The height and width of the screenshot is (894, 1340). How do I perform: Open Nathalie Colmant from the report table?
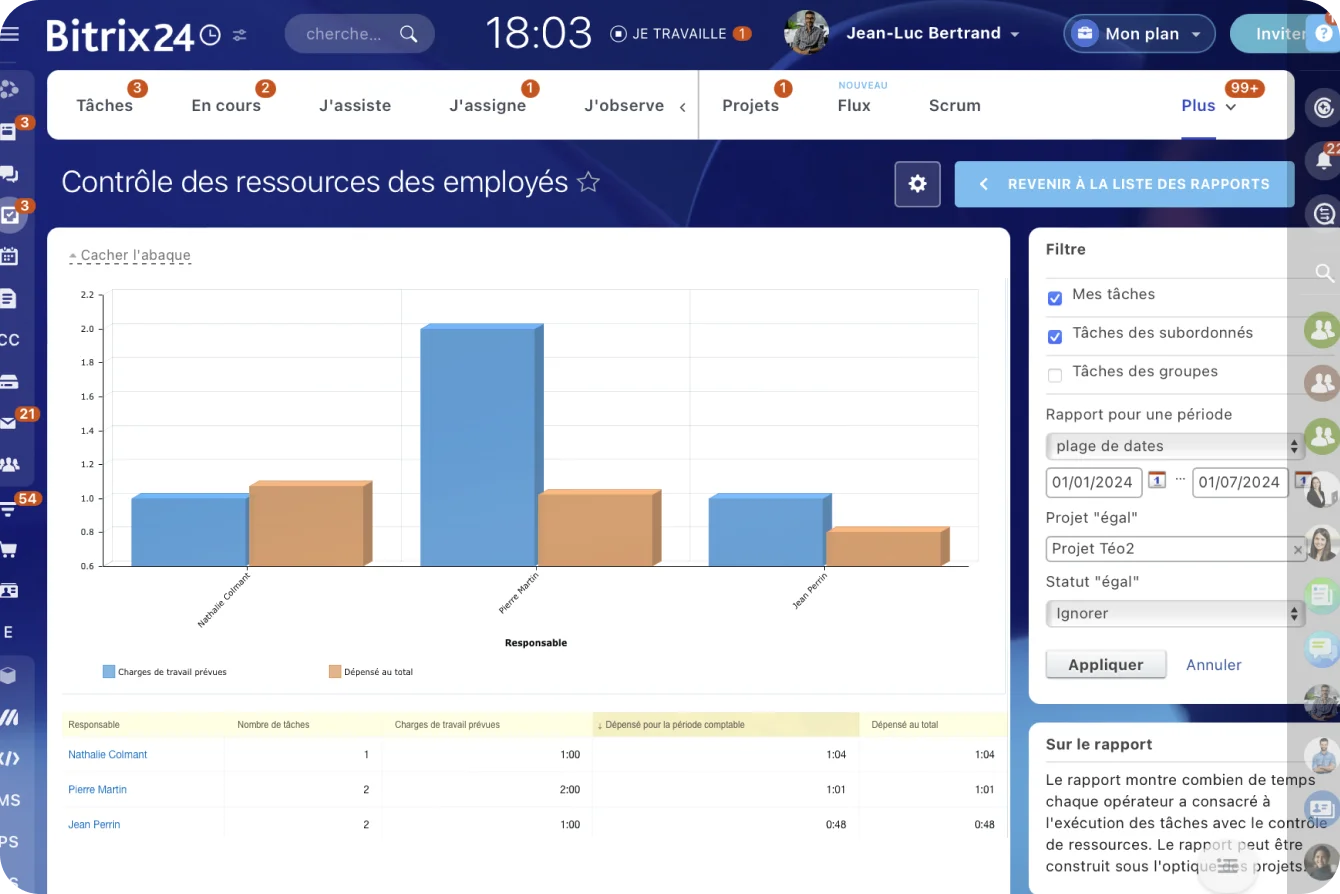click(x=107, y=756)
